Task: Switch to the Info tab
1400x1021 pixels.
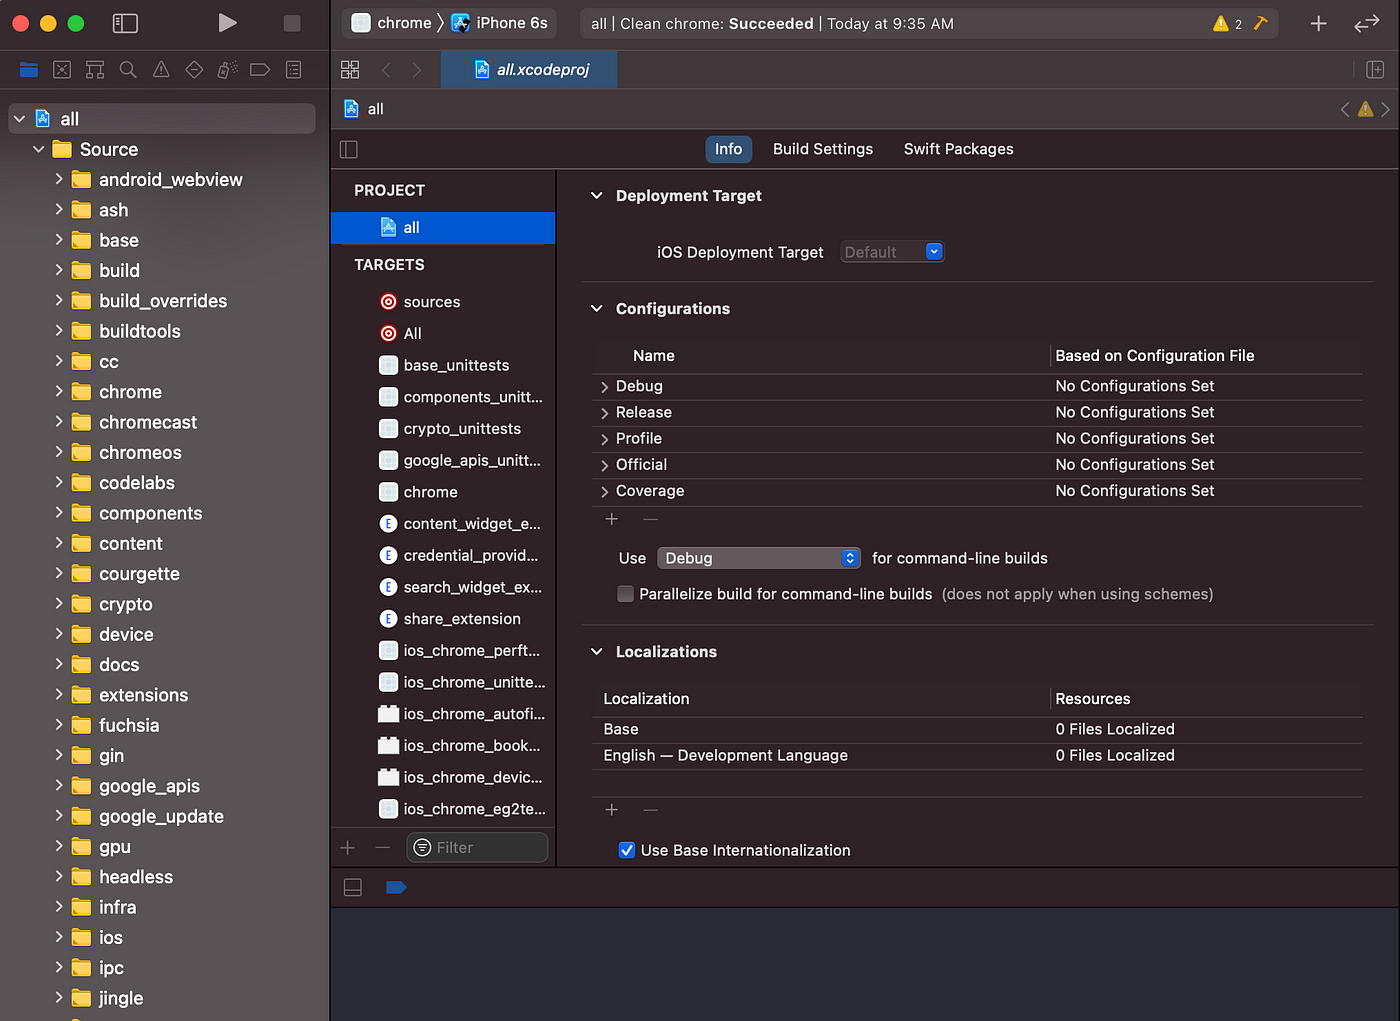Action: click(x=728, y=149)
